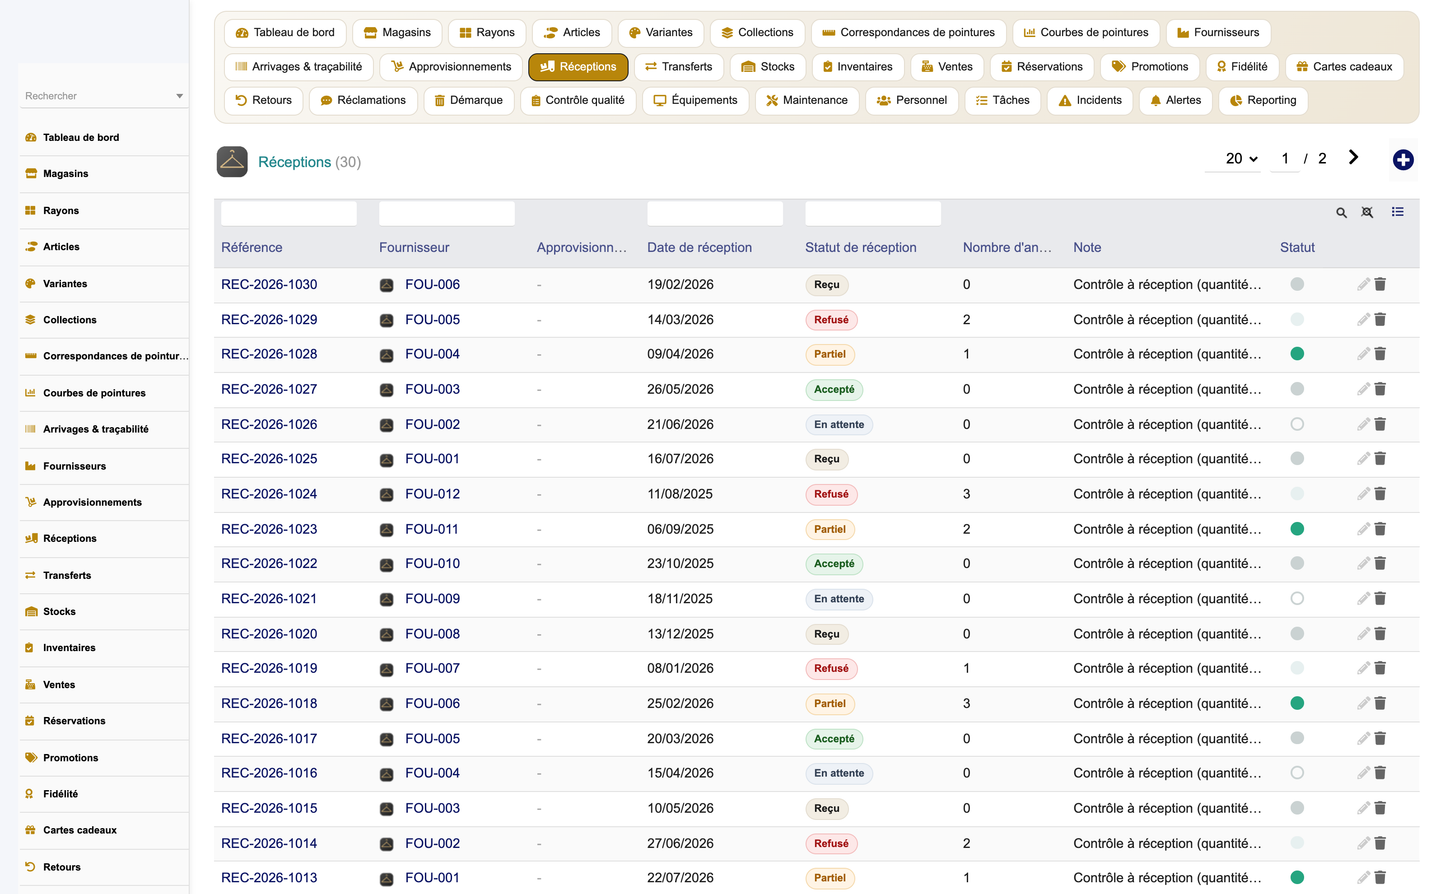Toggle status circle for REC-2026-1026
The height and width of the screenshot is (894, 1445).
pyautogui.click(x=1297, y=424)
